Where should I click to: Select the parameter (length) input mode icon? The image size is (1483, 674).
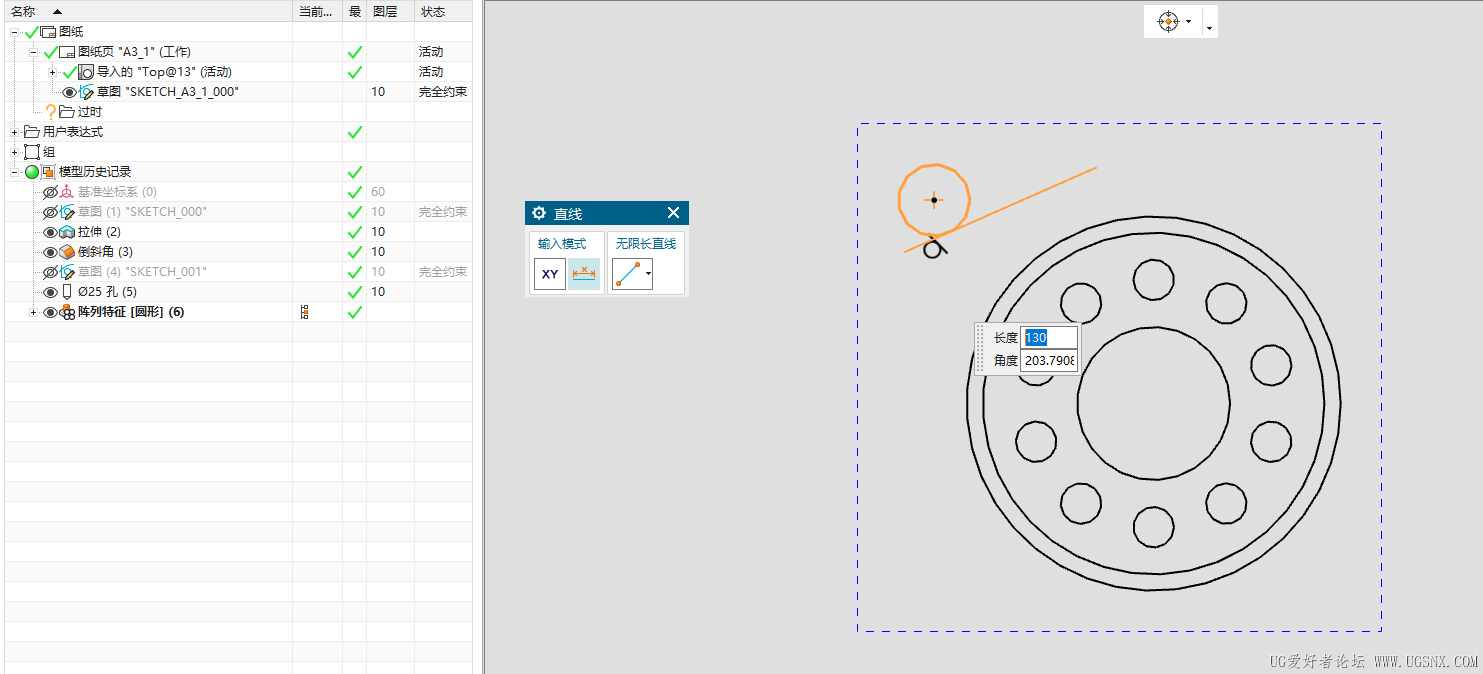pos(584,274)
